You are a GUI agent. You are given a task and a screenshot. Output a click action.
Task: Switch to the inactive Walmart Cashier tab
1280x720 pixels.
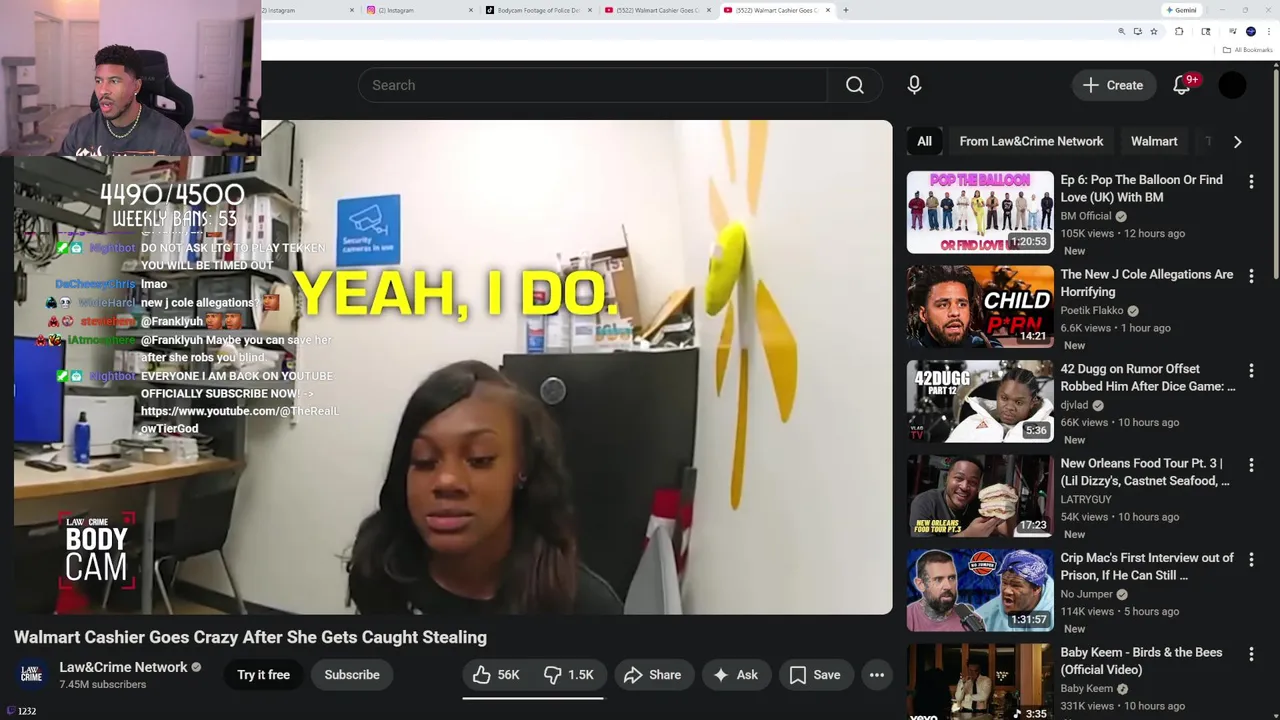pyautogui.click(x=657, y=10)
